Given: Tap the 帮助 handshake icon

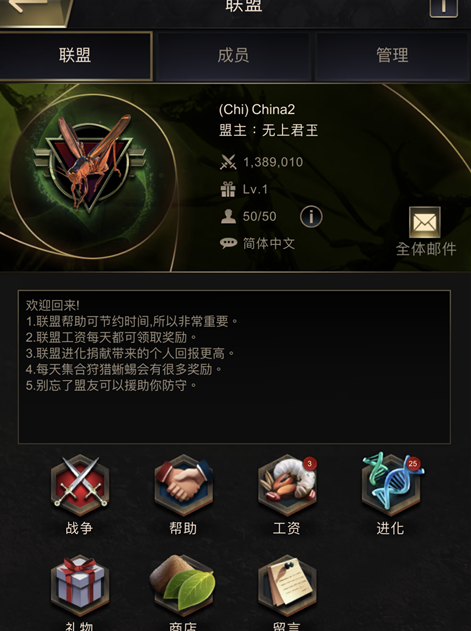Looking at the screenshot, I should 184,485.
